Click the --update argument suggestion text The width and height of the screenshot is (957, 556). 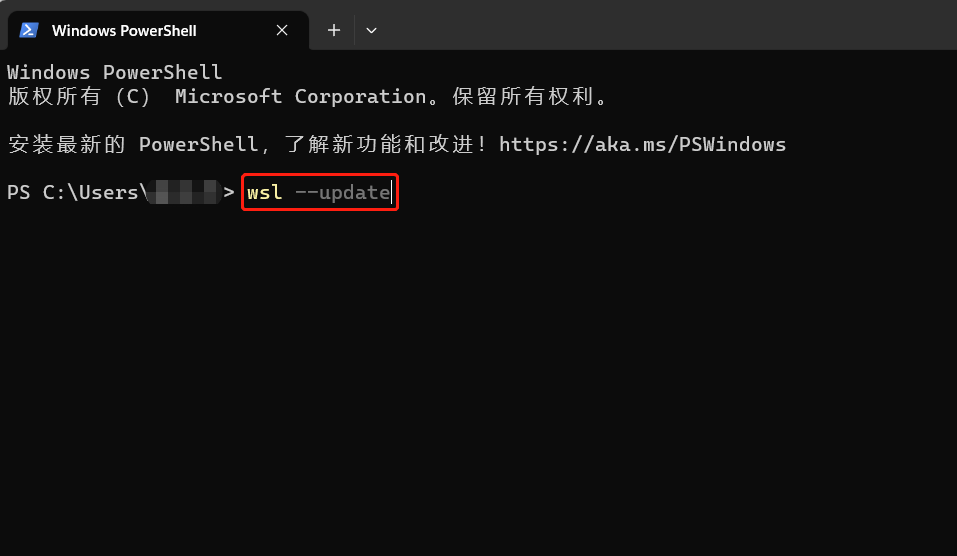click(342, 193)
